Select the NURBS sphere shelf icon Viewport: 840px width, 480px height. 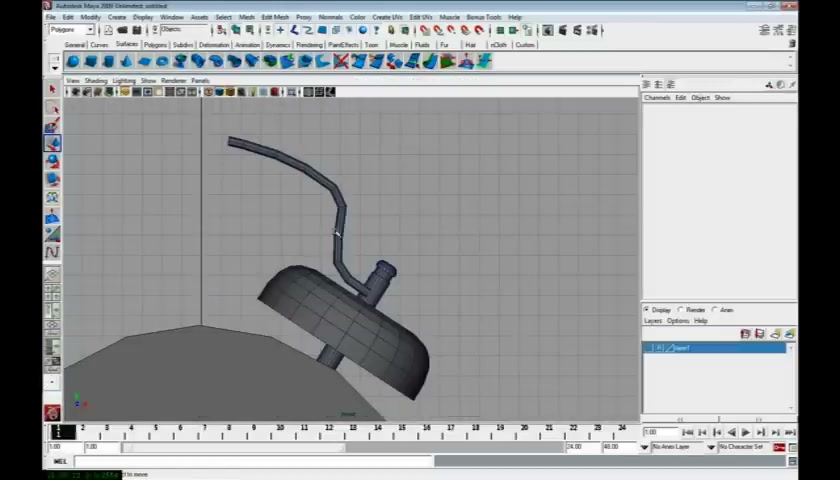coord(73,62)
